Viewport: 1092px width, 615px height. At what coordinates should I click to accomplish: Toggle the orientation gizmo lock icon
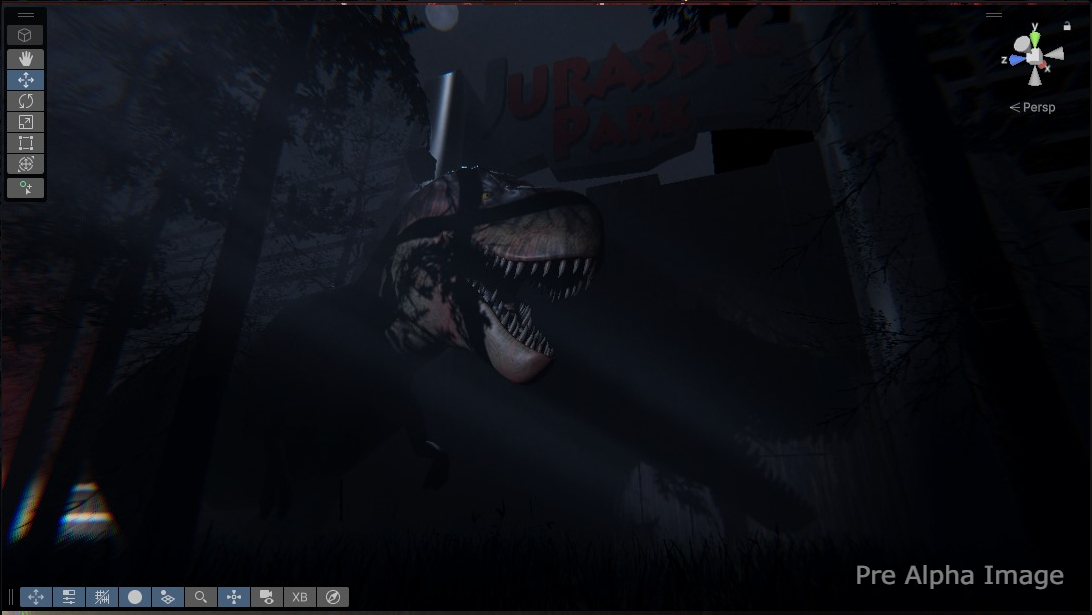tap(1067, 26)
